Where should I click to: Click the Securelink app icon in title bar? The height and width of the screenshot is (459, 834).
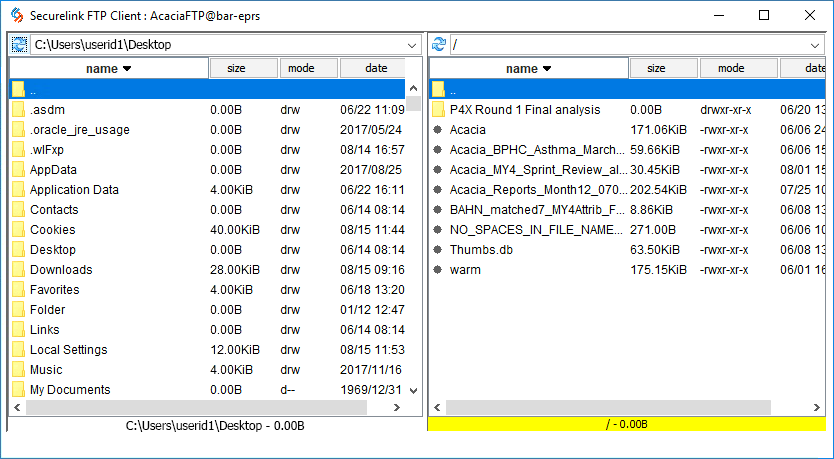(16, 15)
